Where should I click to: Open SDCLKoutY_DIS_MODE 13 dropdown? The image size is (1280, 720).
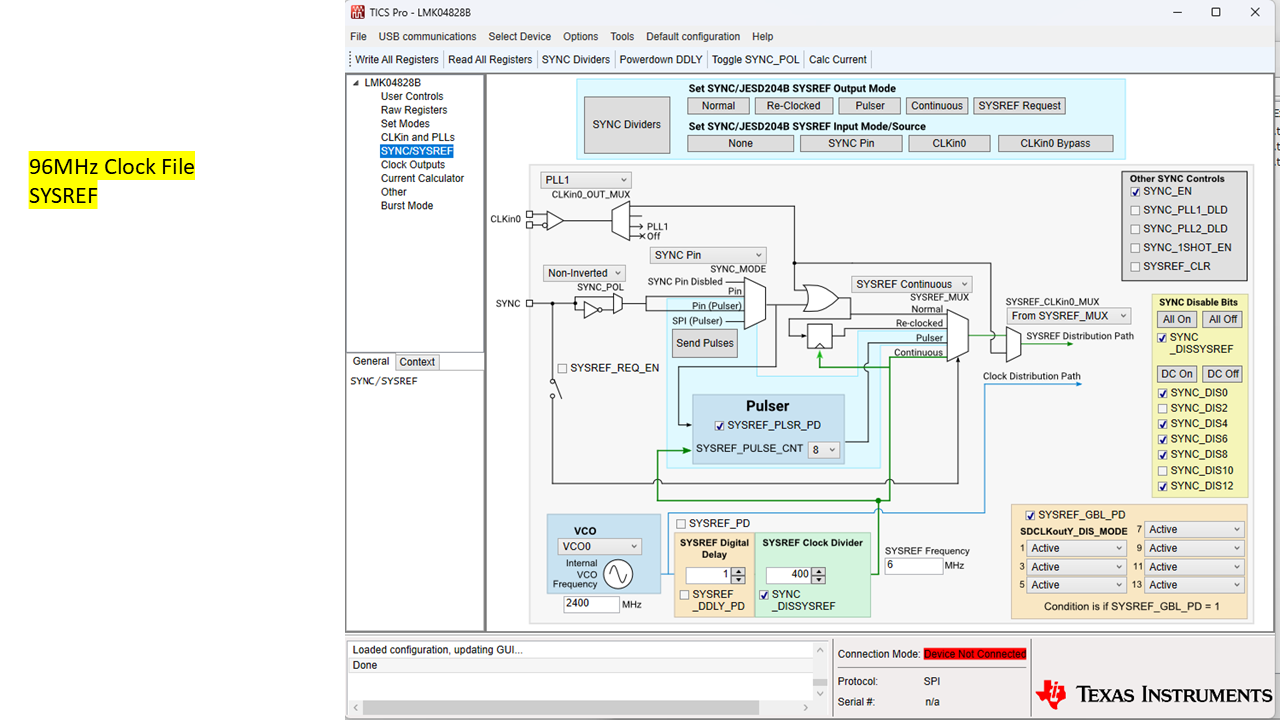(x=1194, y=585)
